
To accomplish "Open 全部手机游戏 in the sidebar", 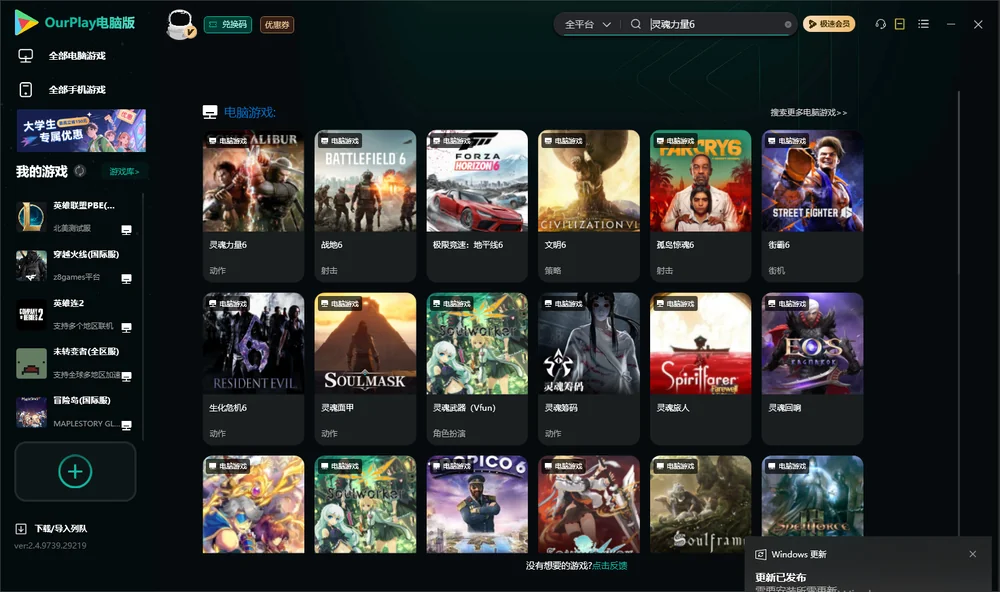I will coord(77,89).
